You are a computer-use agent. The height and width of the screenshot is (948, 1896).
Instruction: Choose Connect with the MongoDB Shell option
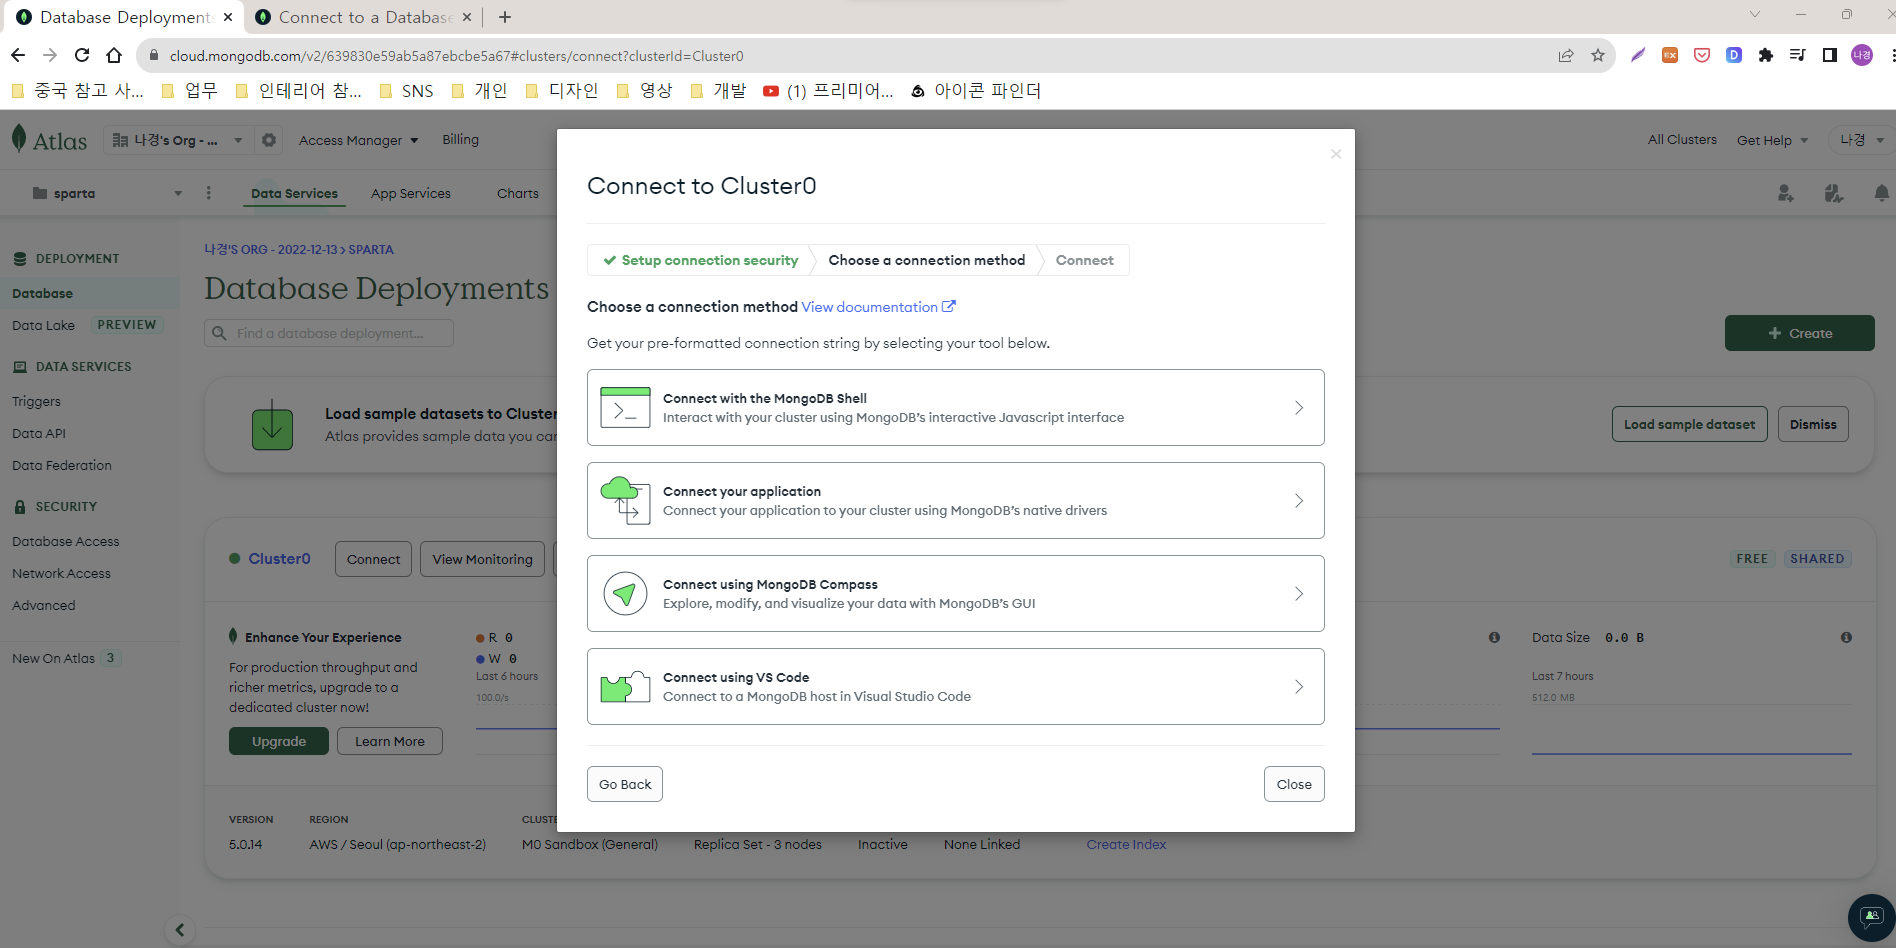(x=955, y=408)
